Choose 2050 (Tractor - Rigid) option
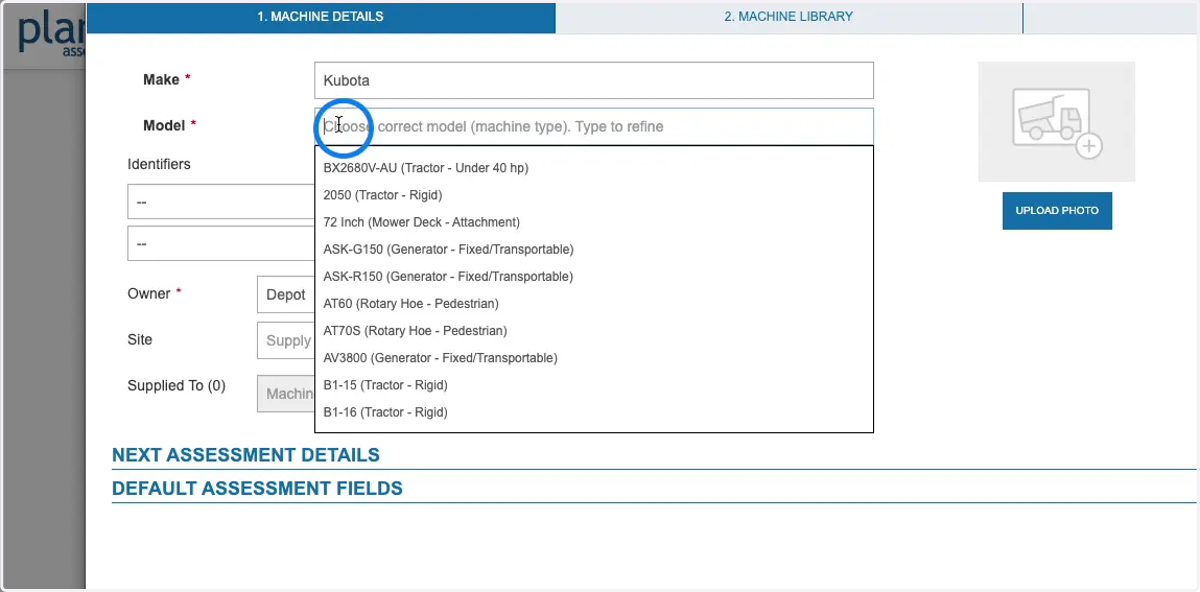 tap(594, 195)
